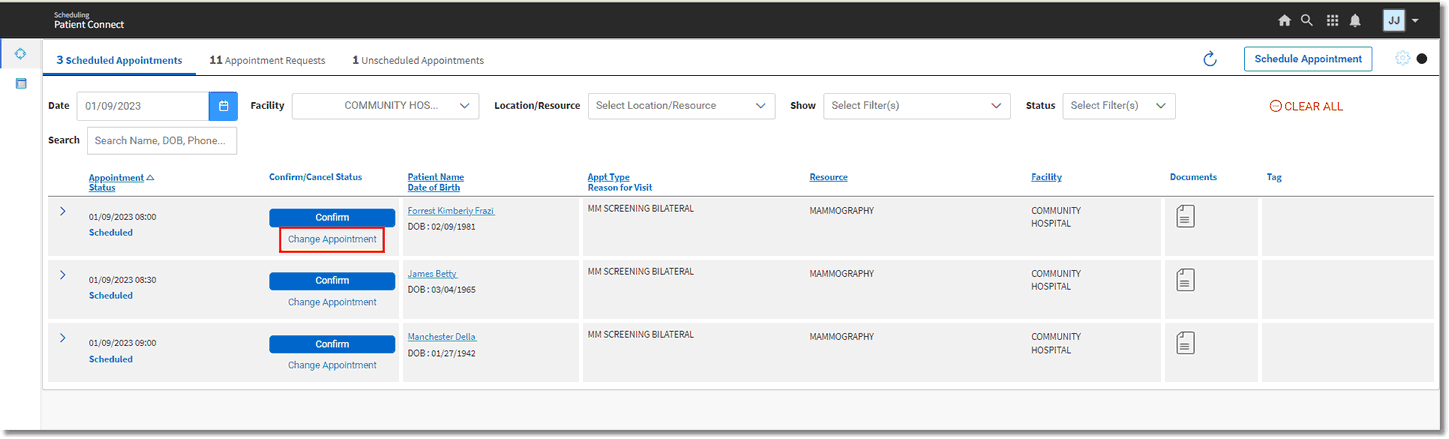Change appointment for Manchester Della

(332, 365)
